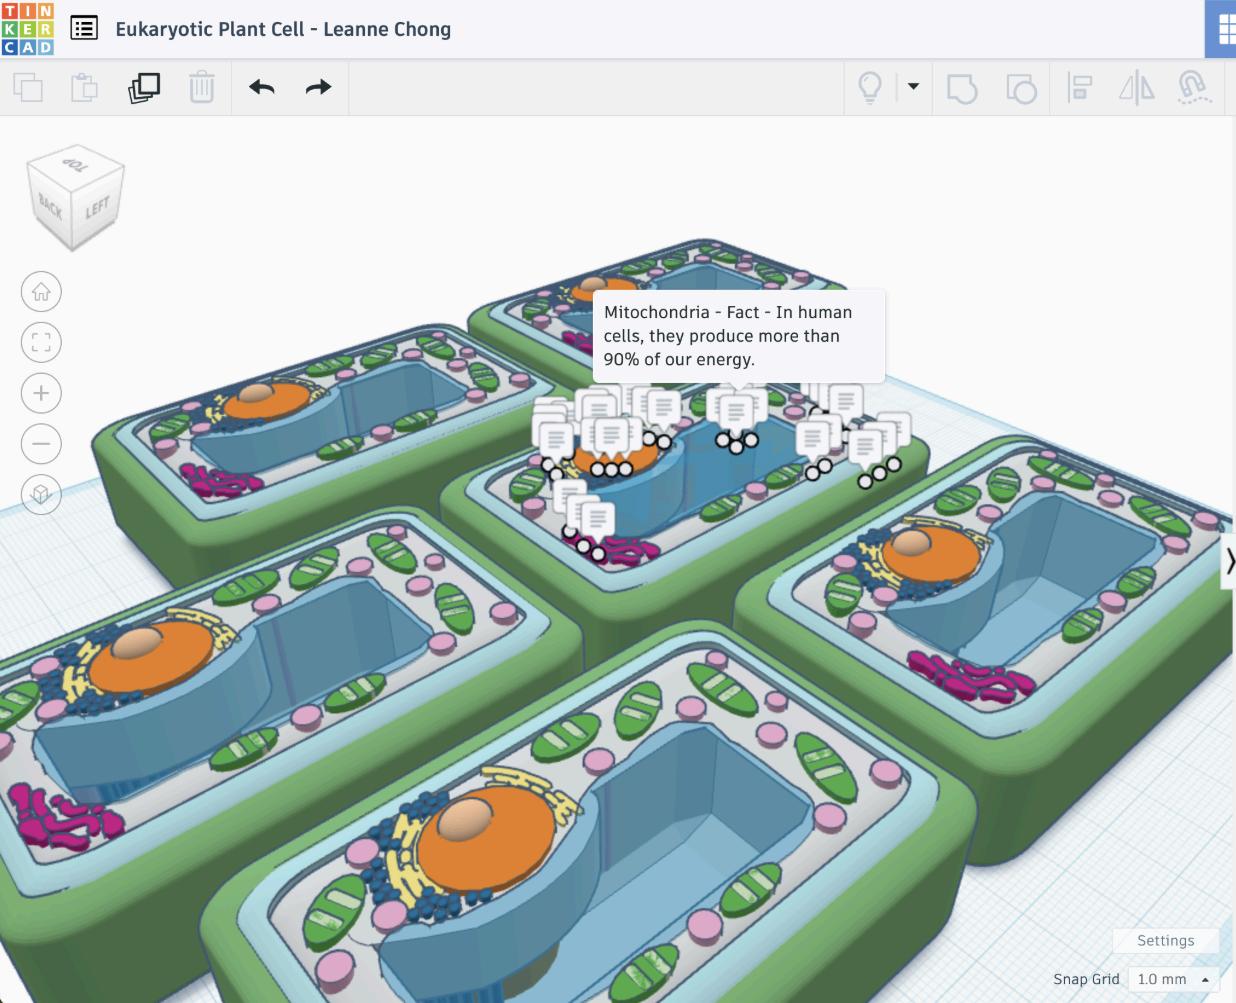Click the TOP face of view cube
This screenshot has height=1003, width=1236.
[x=76, y=165]
